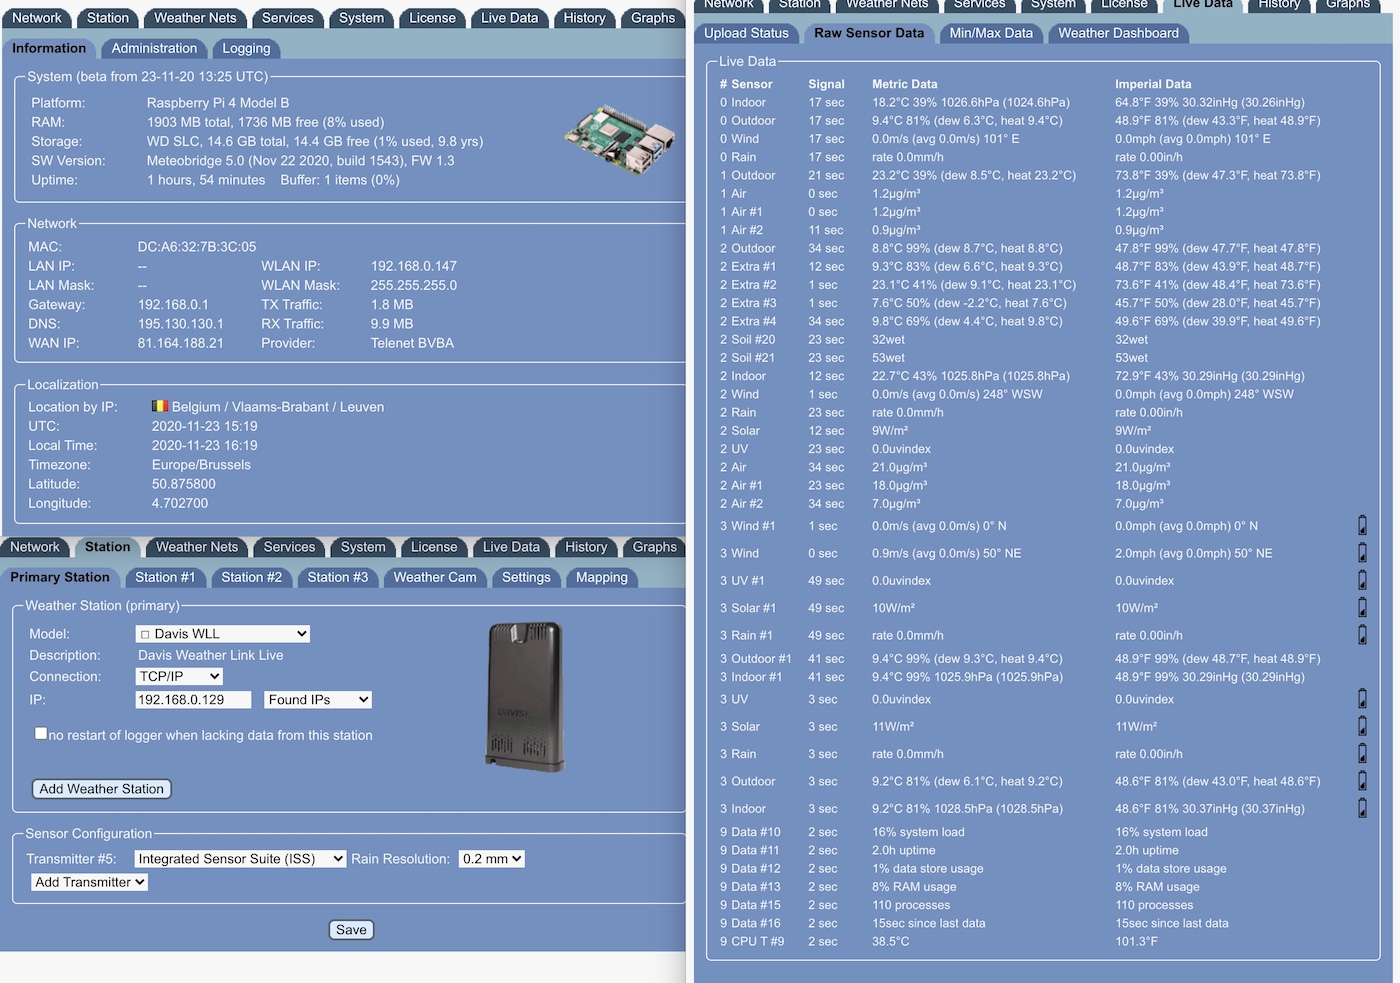
Task: Click the station IP address input field
Action: (x=193, y=700)
